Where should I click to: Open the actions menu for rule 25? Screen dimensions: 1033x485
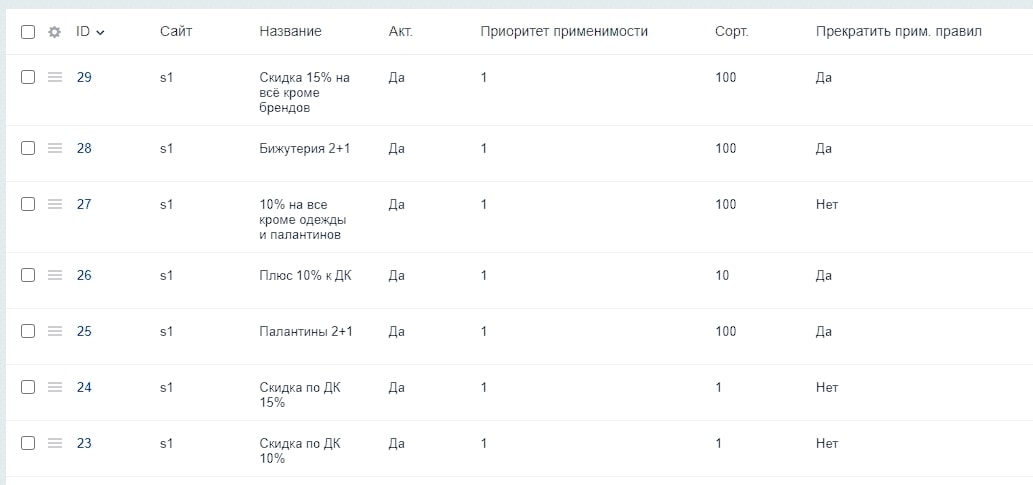click(55, 331)
